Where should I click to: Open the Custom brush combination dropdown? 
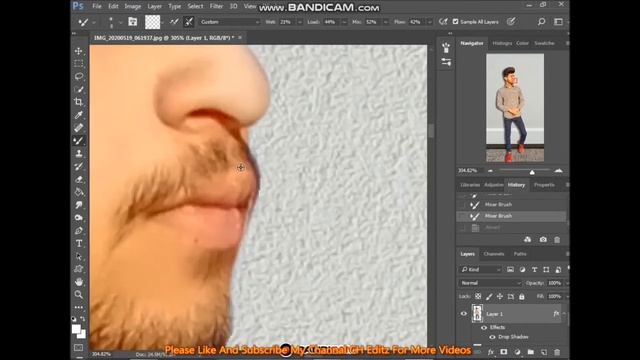tap(230, 22)
